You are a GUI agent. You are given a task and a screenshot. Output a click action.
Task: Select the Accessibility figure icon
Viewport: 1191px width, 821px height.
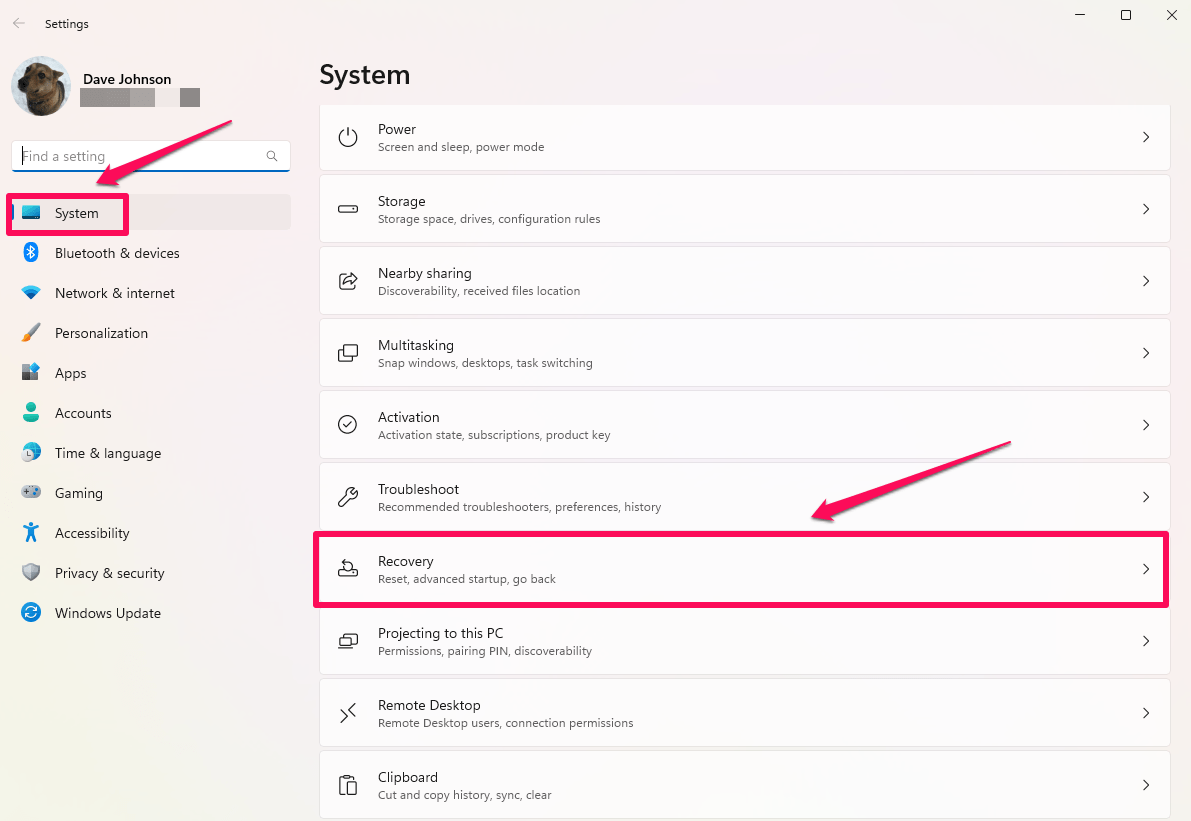tap(30, 533)
